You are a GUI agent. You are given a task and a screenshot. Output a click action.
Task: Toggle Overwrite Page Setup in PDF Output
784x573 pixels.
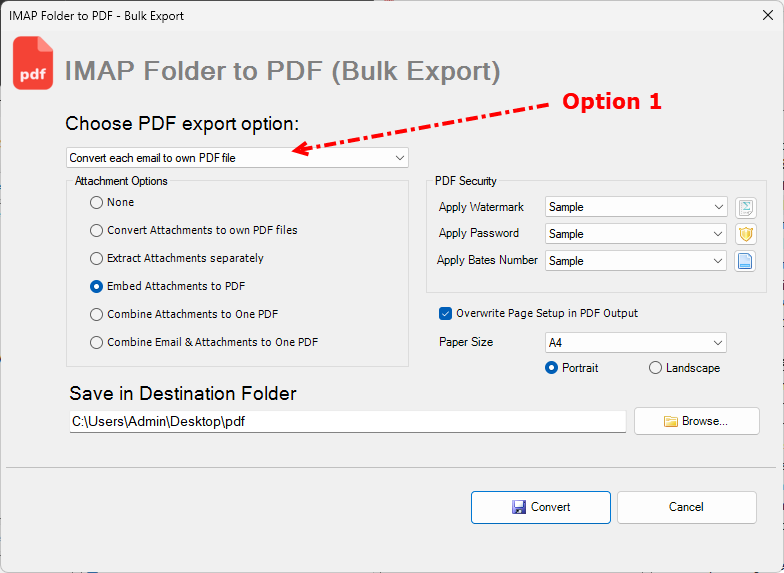tap(446, 313)
